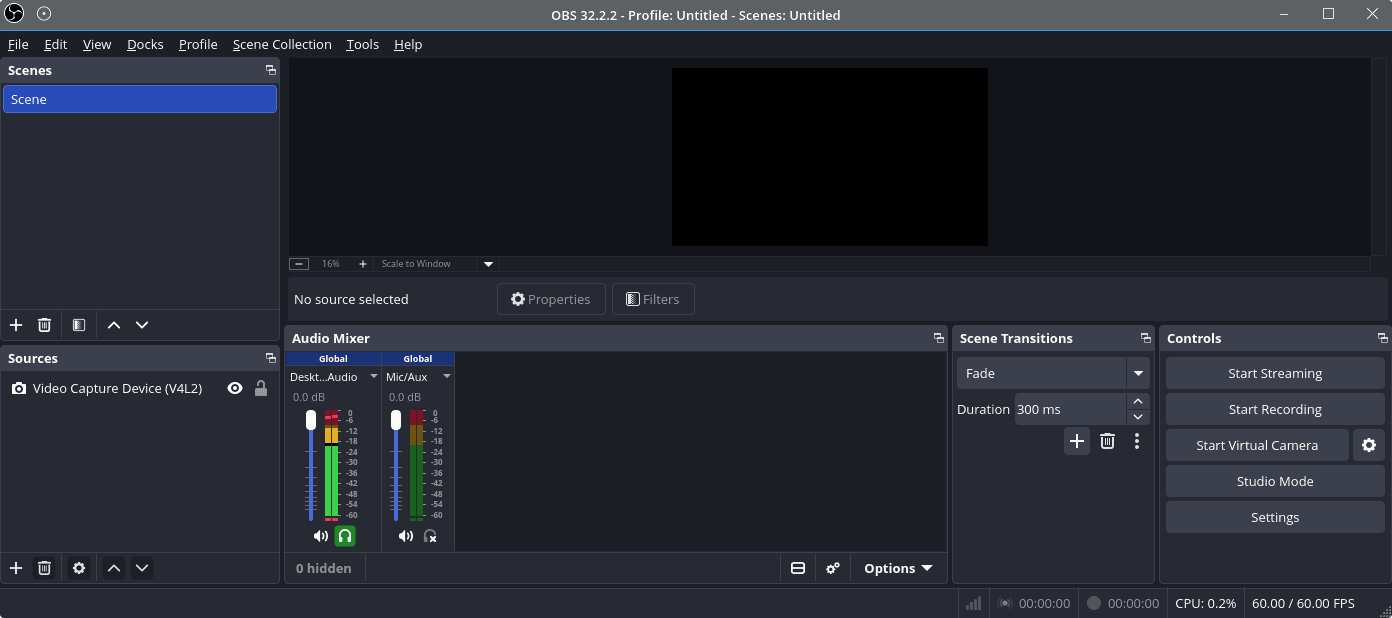Float the Audio Mixer dock

(x=939, y=338)
